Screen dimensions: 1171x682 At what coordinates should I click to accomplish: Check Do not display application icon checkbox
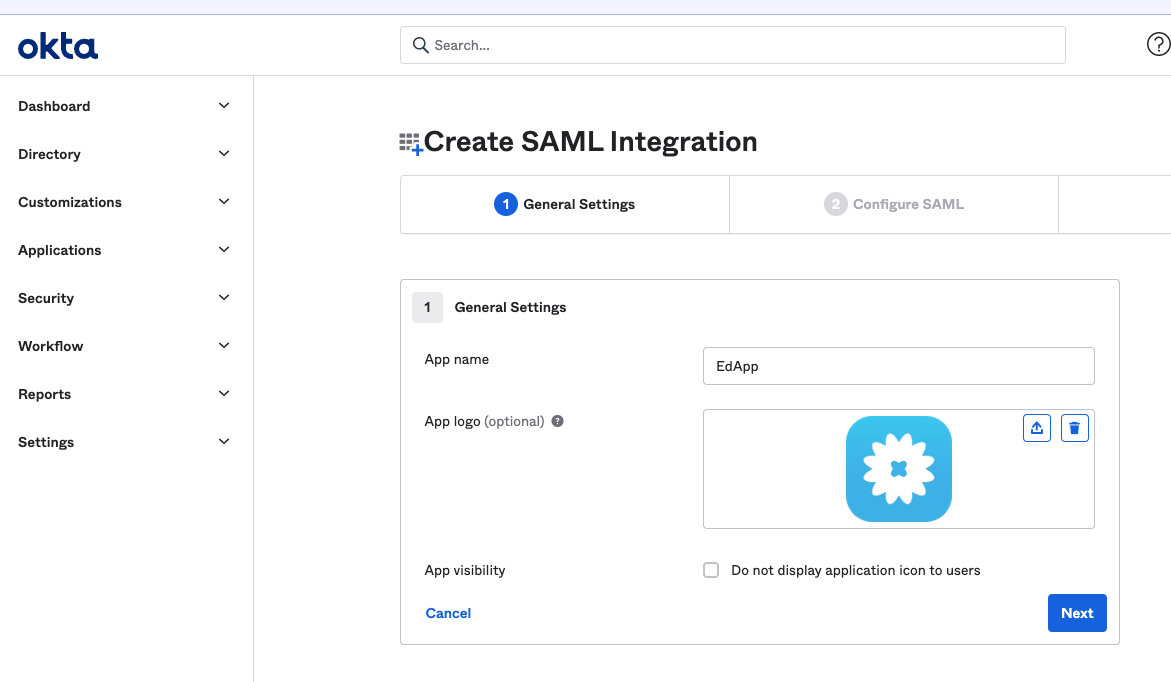coord(711,570)
